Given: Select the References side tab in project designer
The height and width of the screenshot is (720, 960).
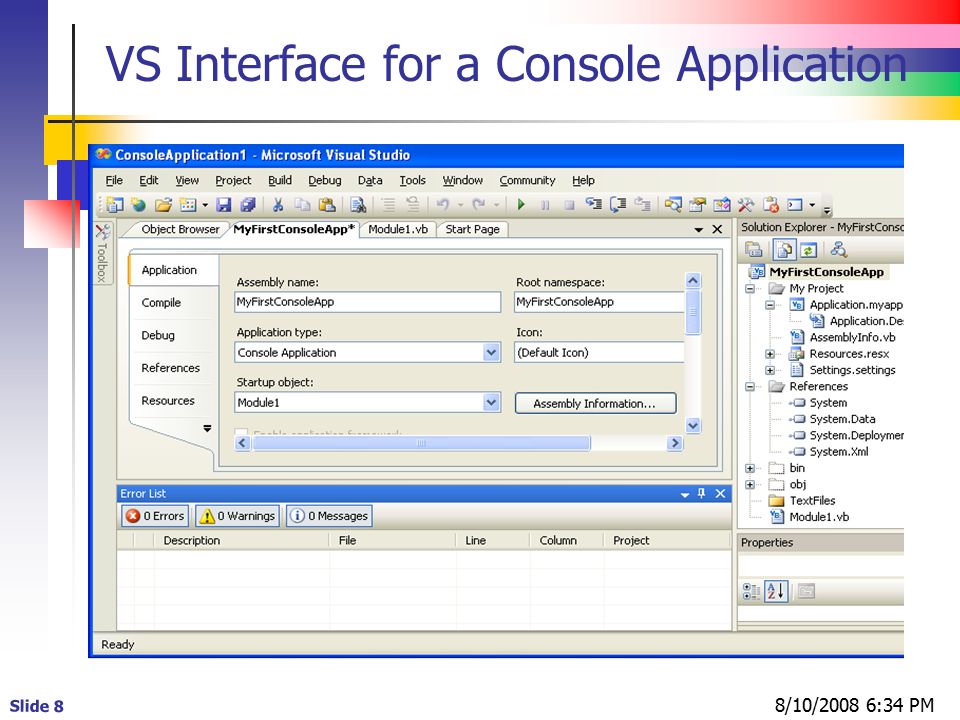Looking at the screenshot, I should [x=171, y=368].
